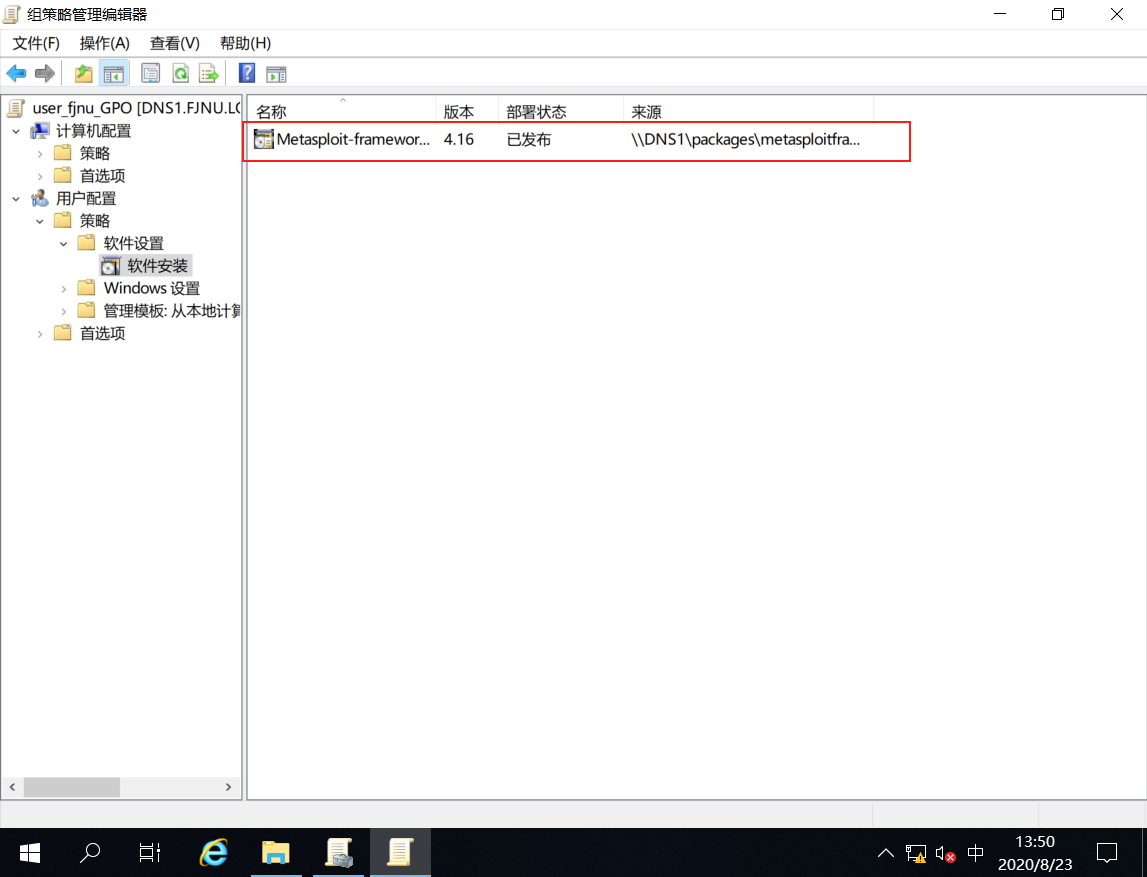Viewport: 1147px width, 877px height.
Task: Sort by the 来源 column header
Action: click(x=748, y=111)
